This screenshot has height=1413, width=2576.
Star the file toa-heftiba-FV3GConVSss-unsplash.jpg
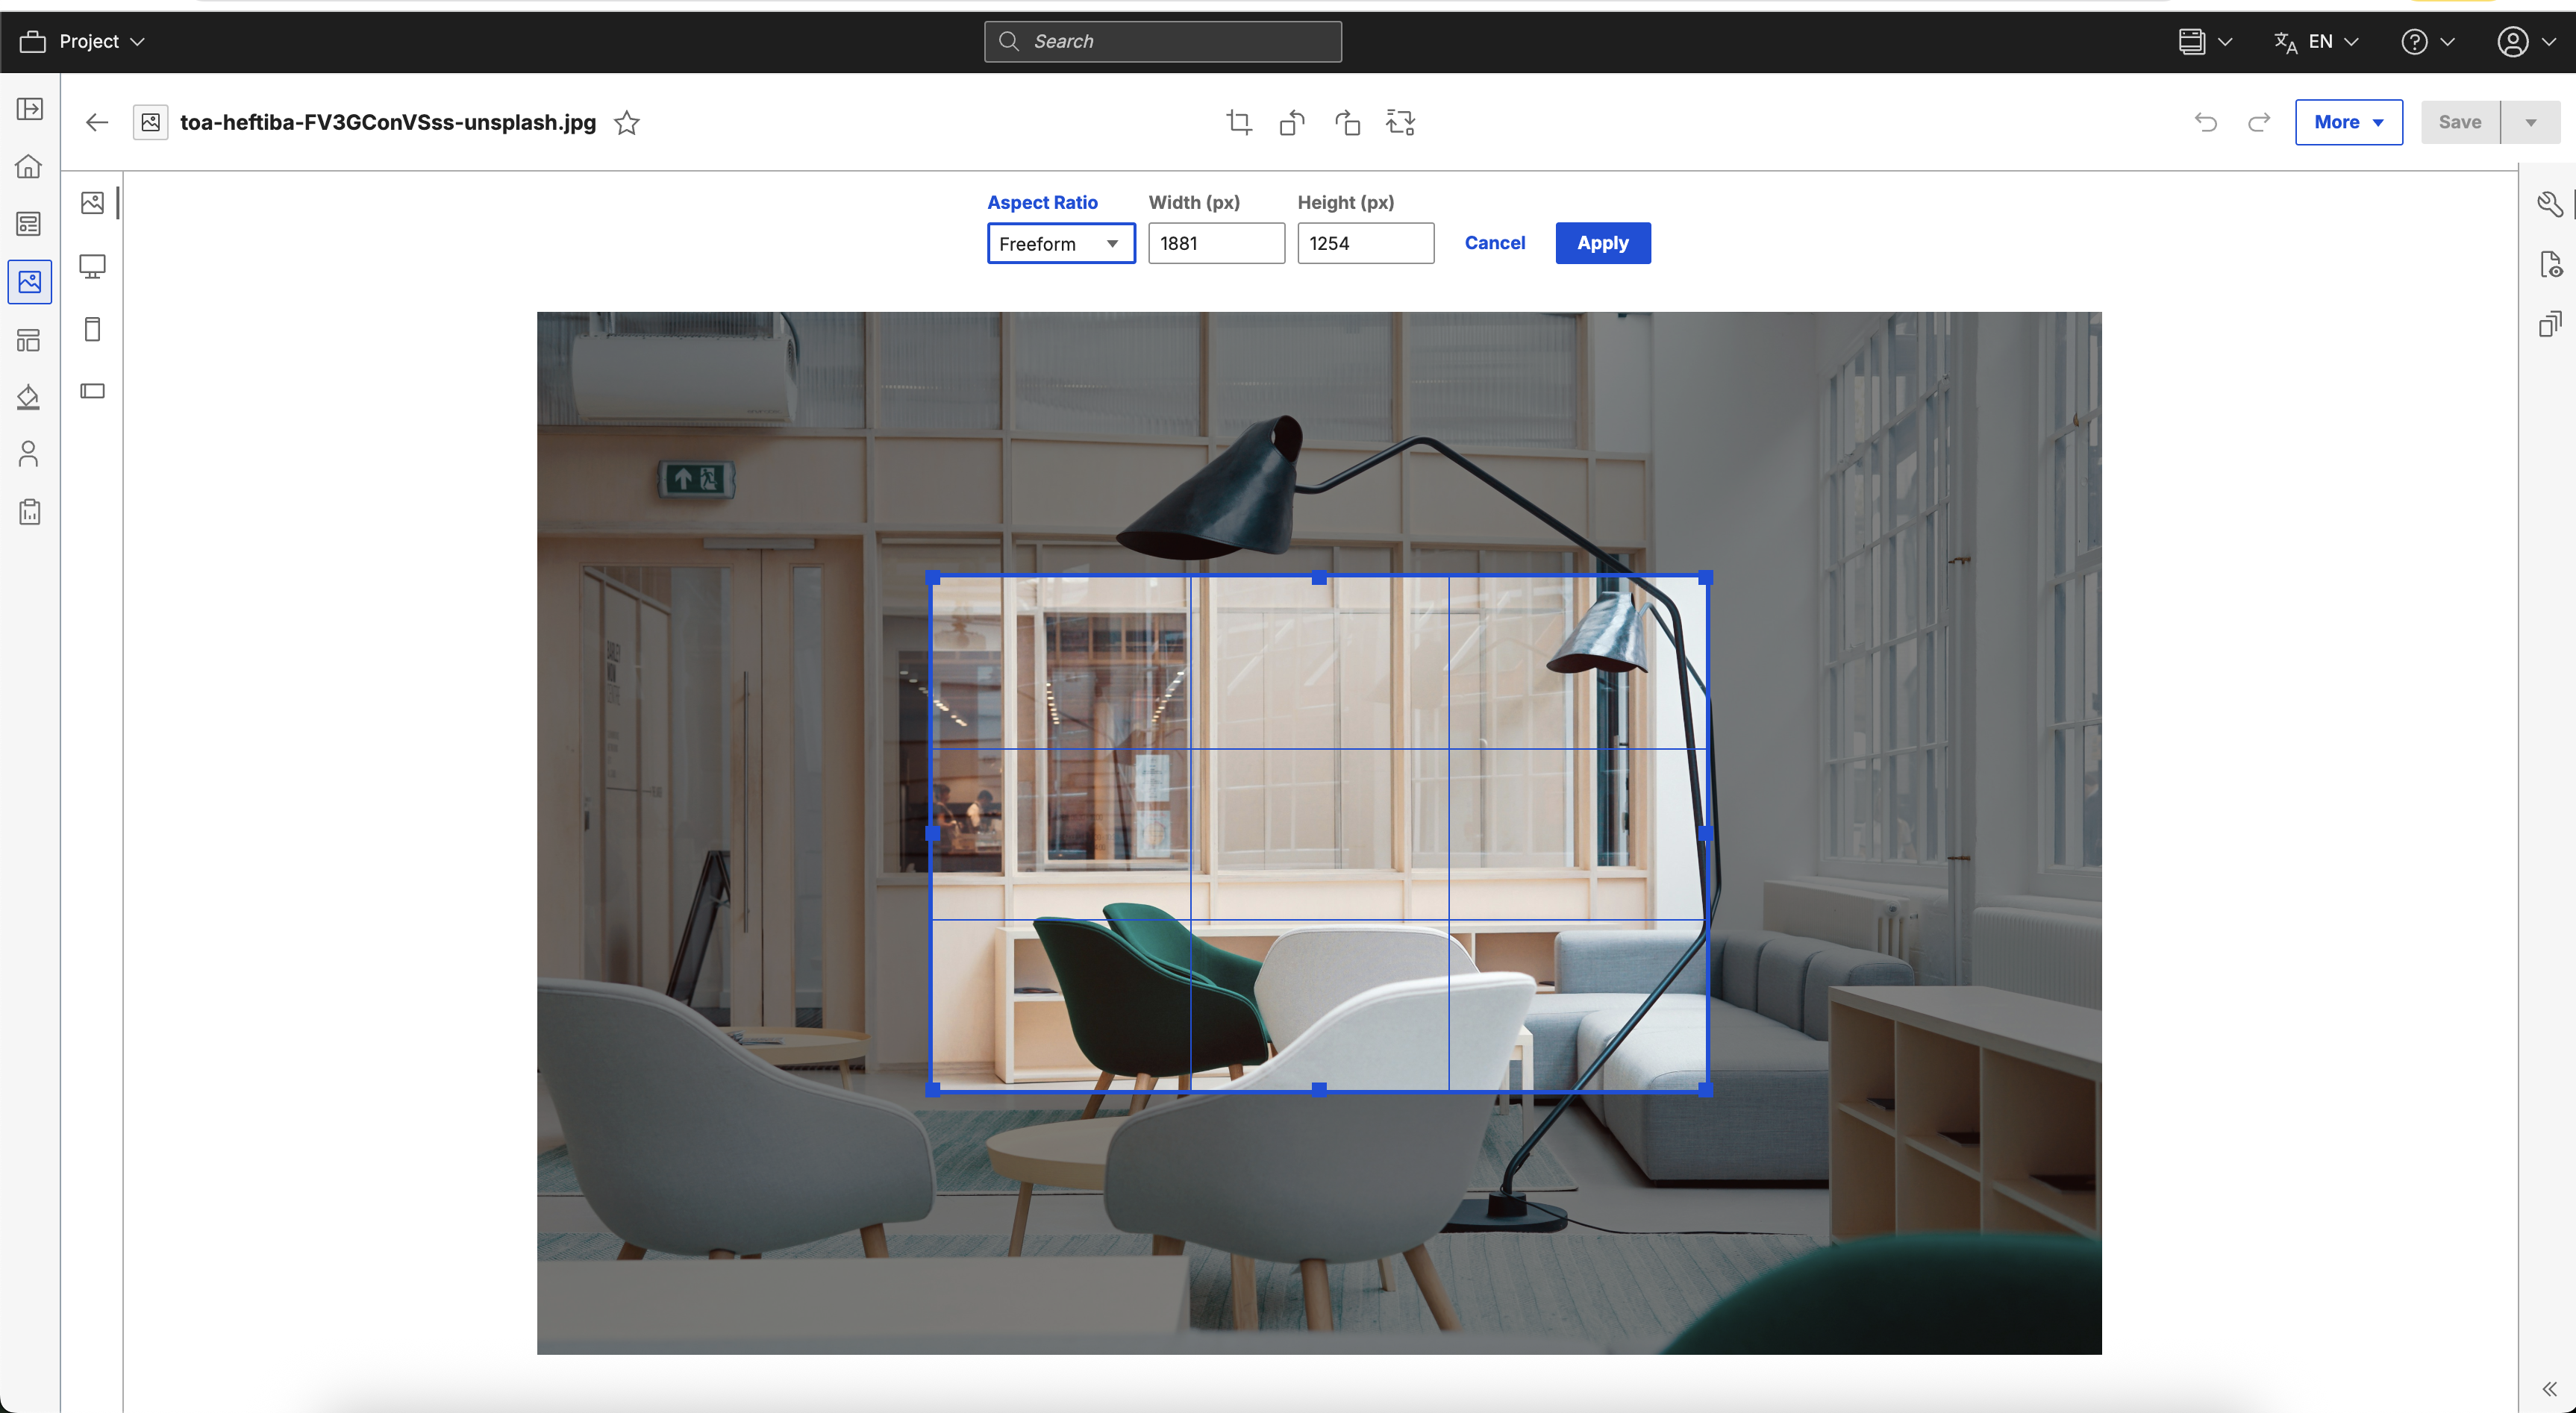coord(627,123)
